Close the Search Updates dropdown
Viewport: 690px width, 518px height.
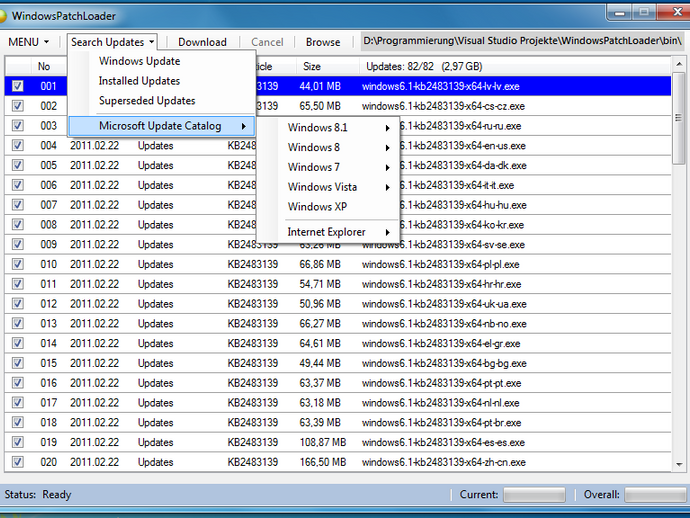point(113,42)
